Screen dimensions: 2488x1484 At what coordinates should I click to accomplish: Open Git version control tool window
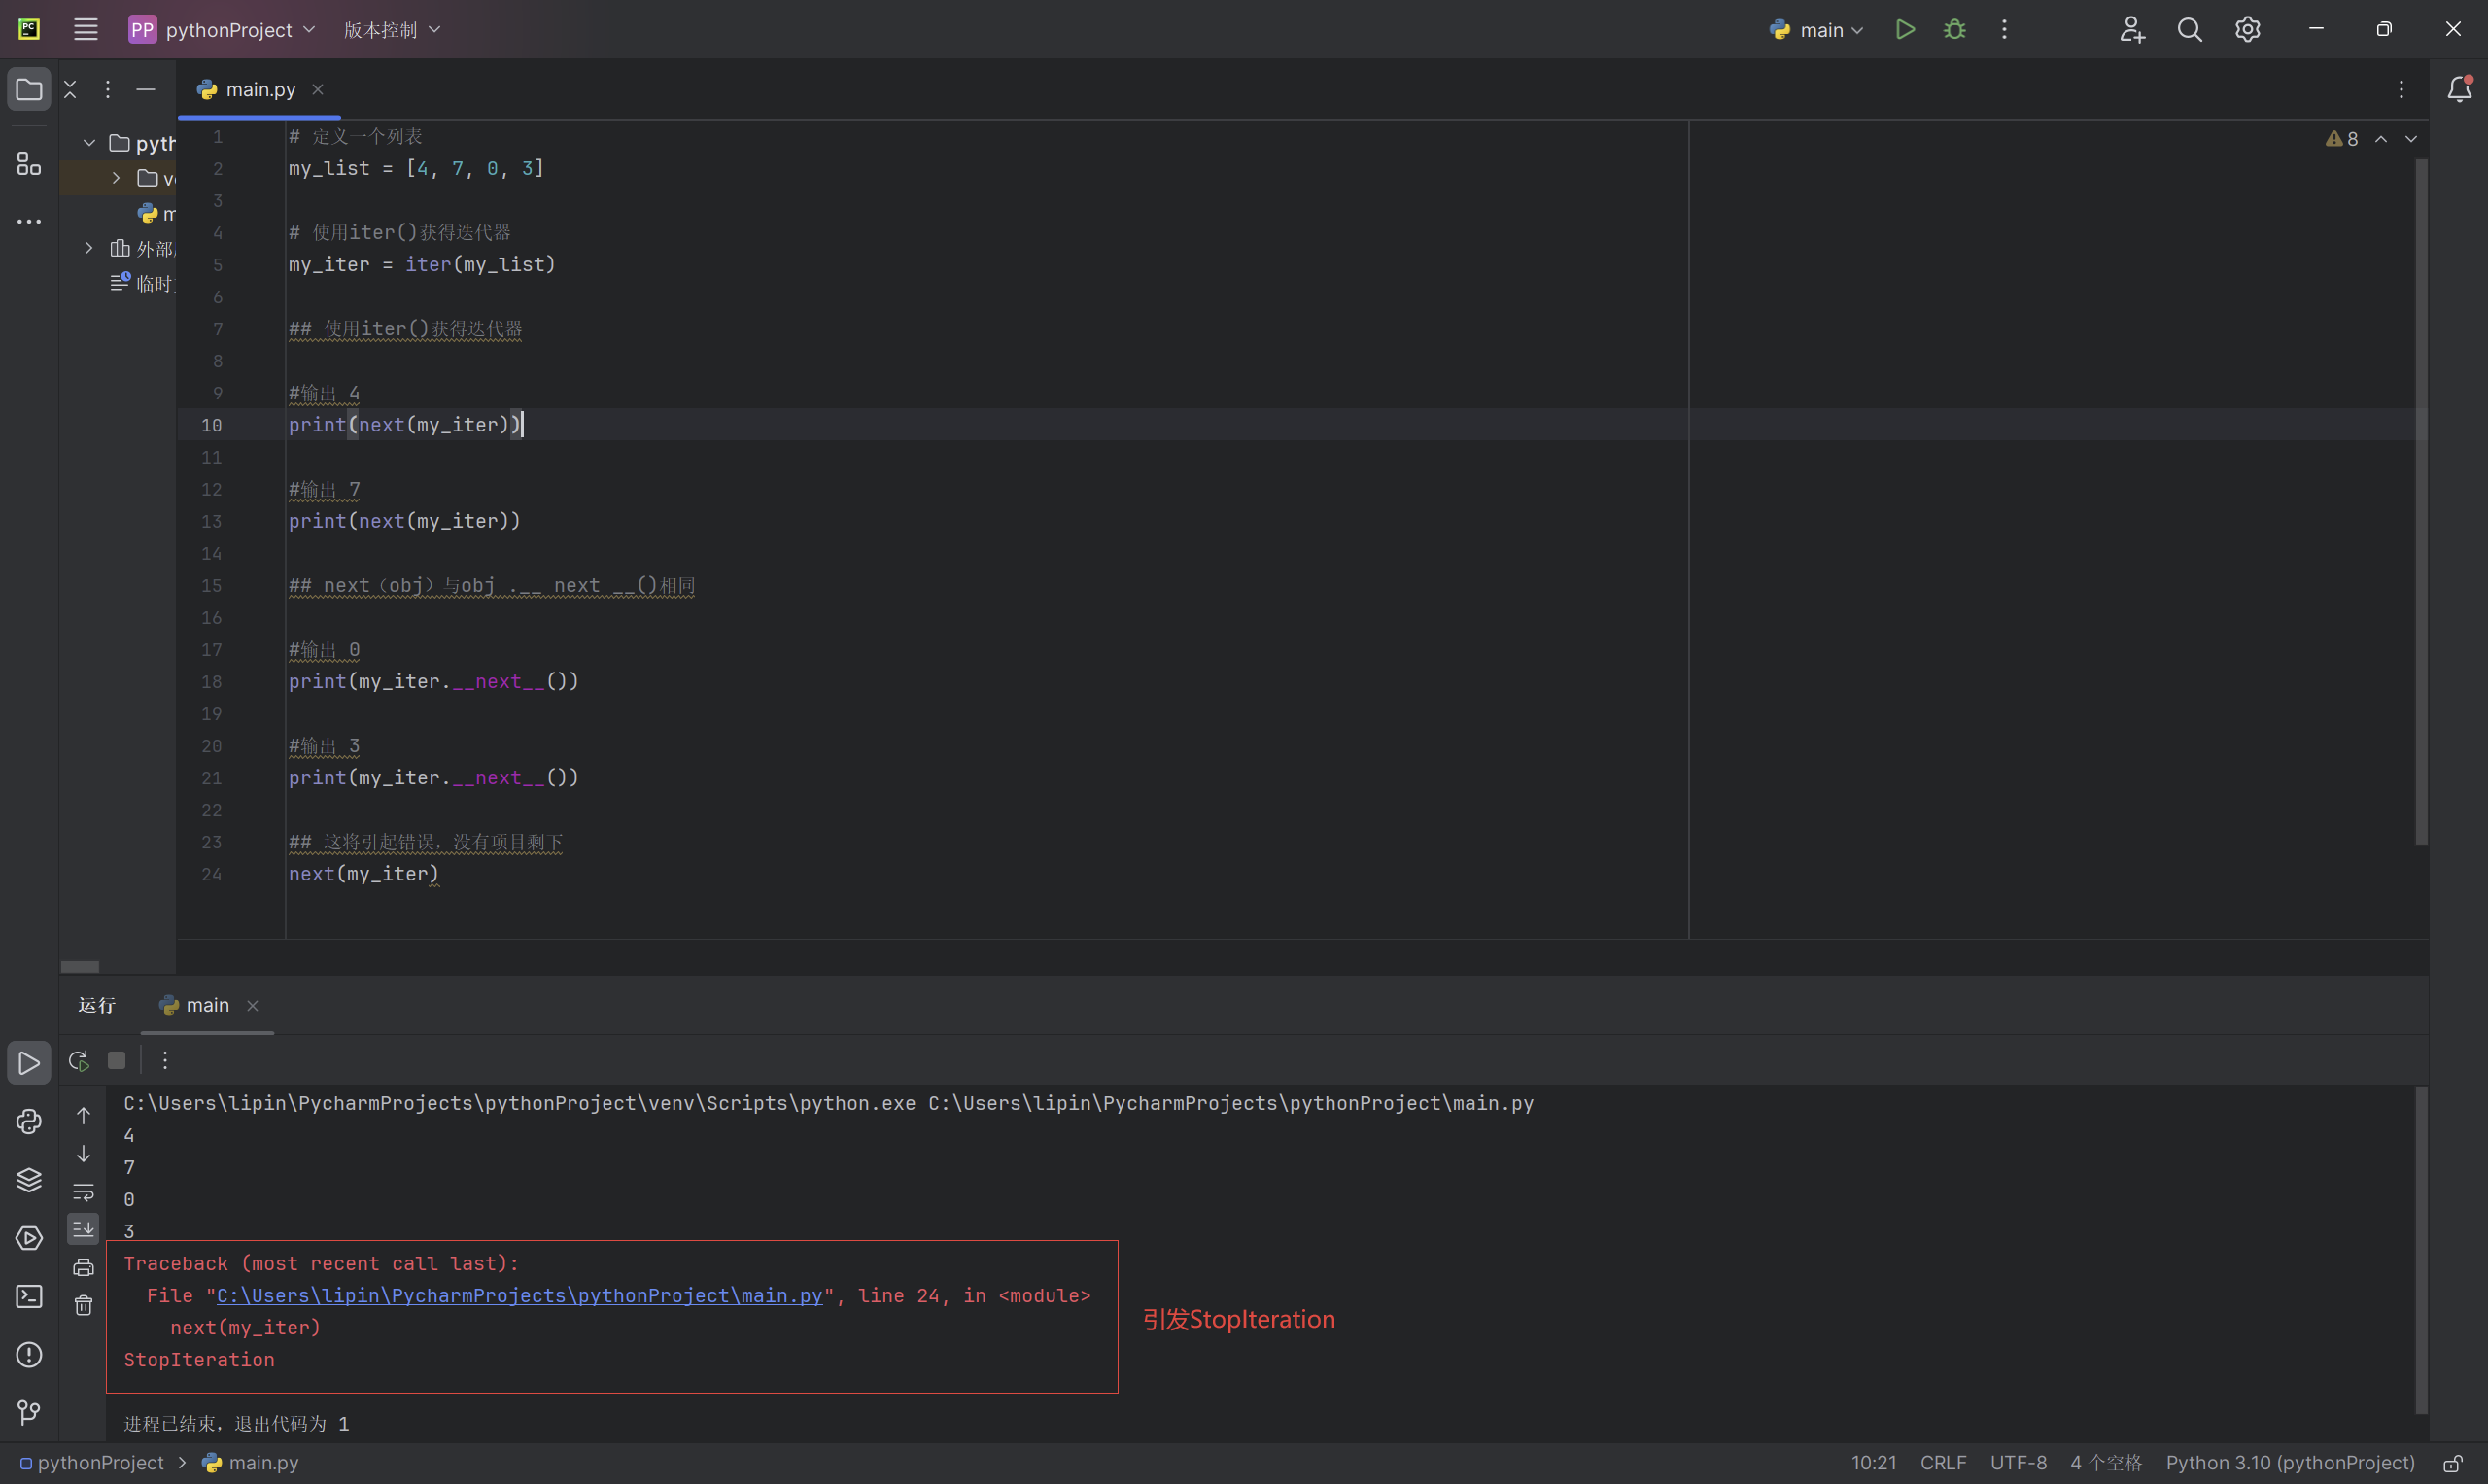pyautogui.click(x=29, y=1412)
